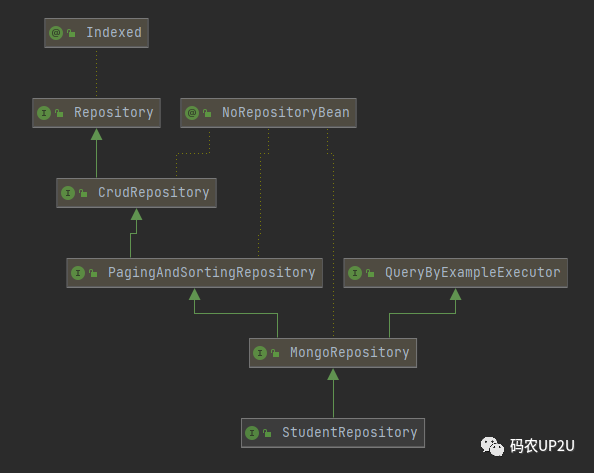The image size is (594, 473).
Task: Select the NoRepositoryBean node label
Action: click(286, 112)
